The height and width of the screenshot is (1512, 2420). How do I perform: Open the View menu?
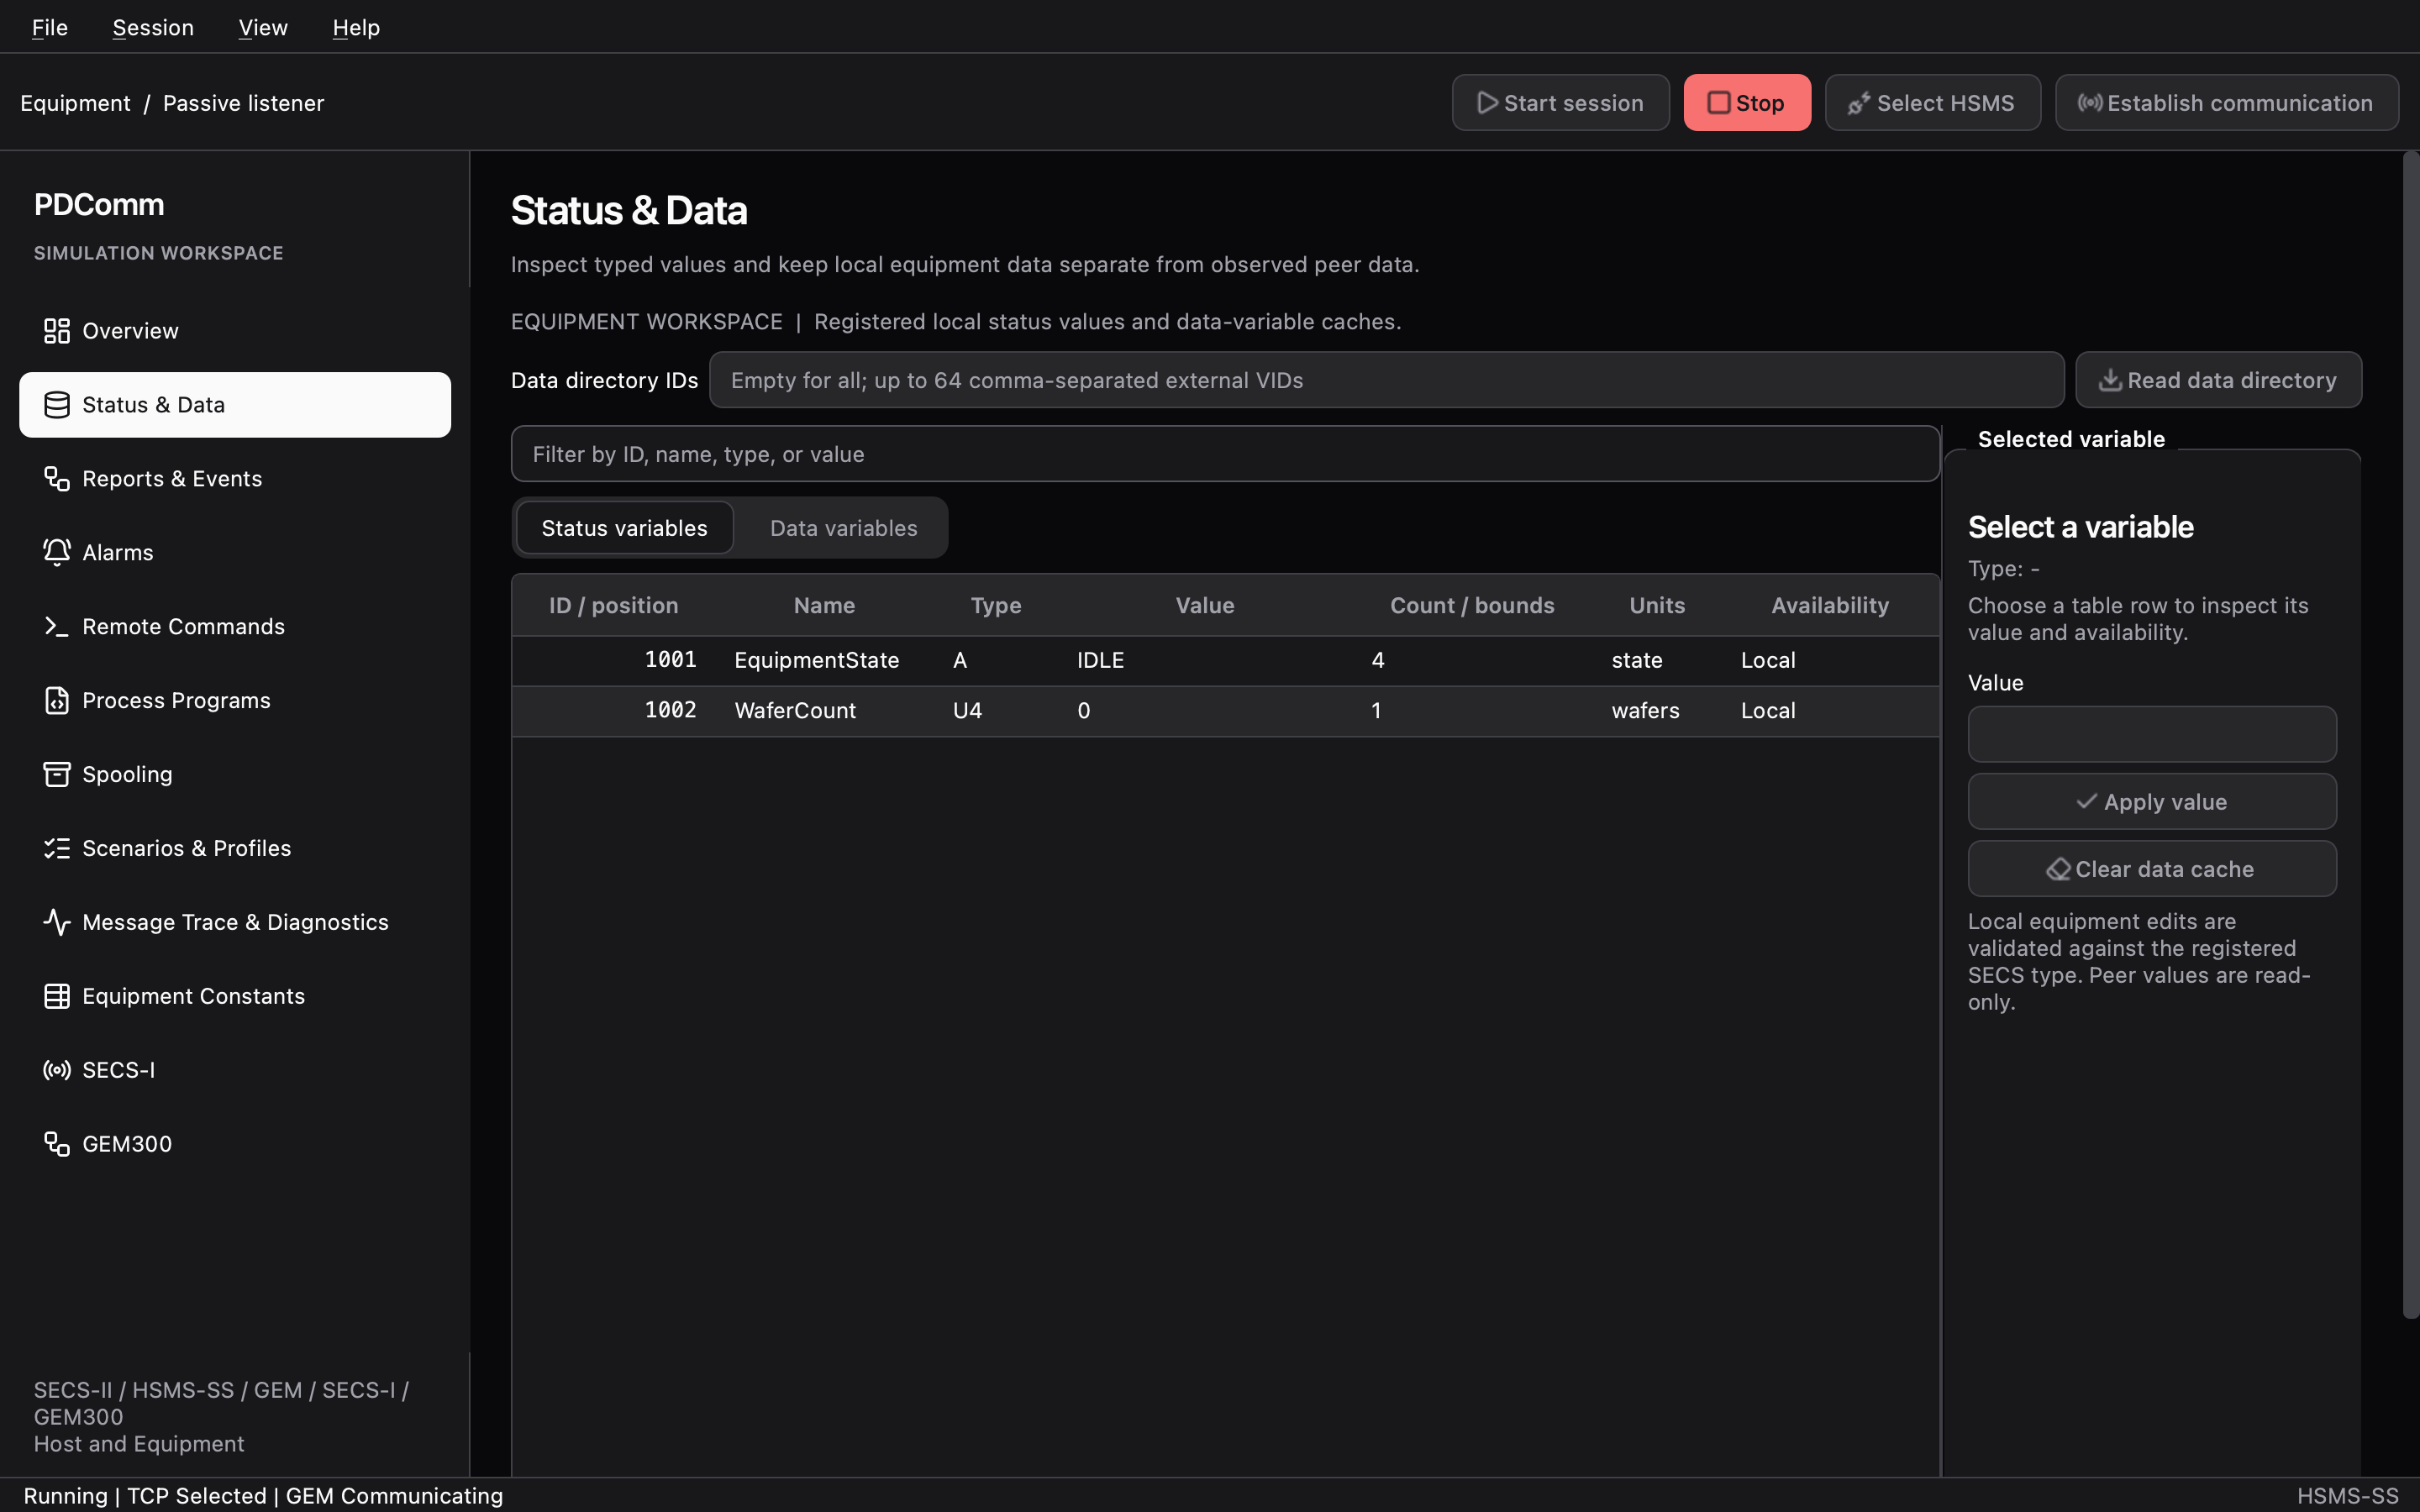point(263,28)
